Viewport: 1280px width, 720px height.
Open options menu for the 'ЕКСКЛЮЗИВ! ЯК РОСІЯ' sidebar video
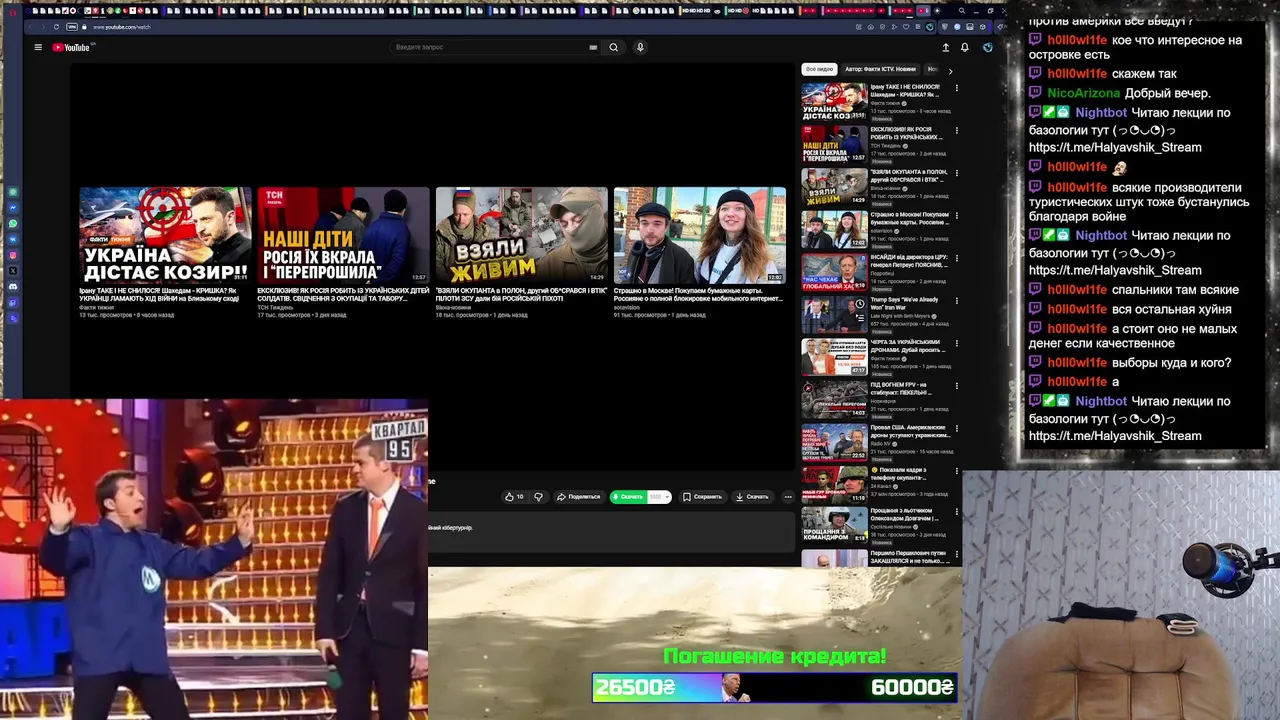click(956, 131)
